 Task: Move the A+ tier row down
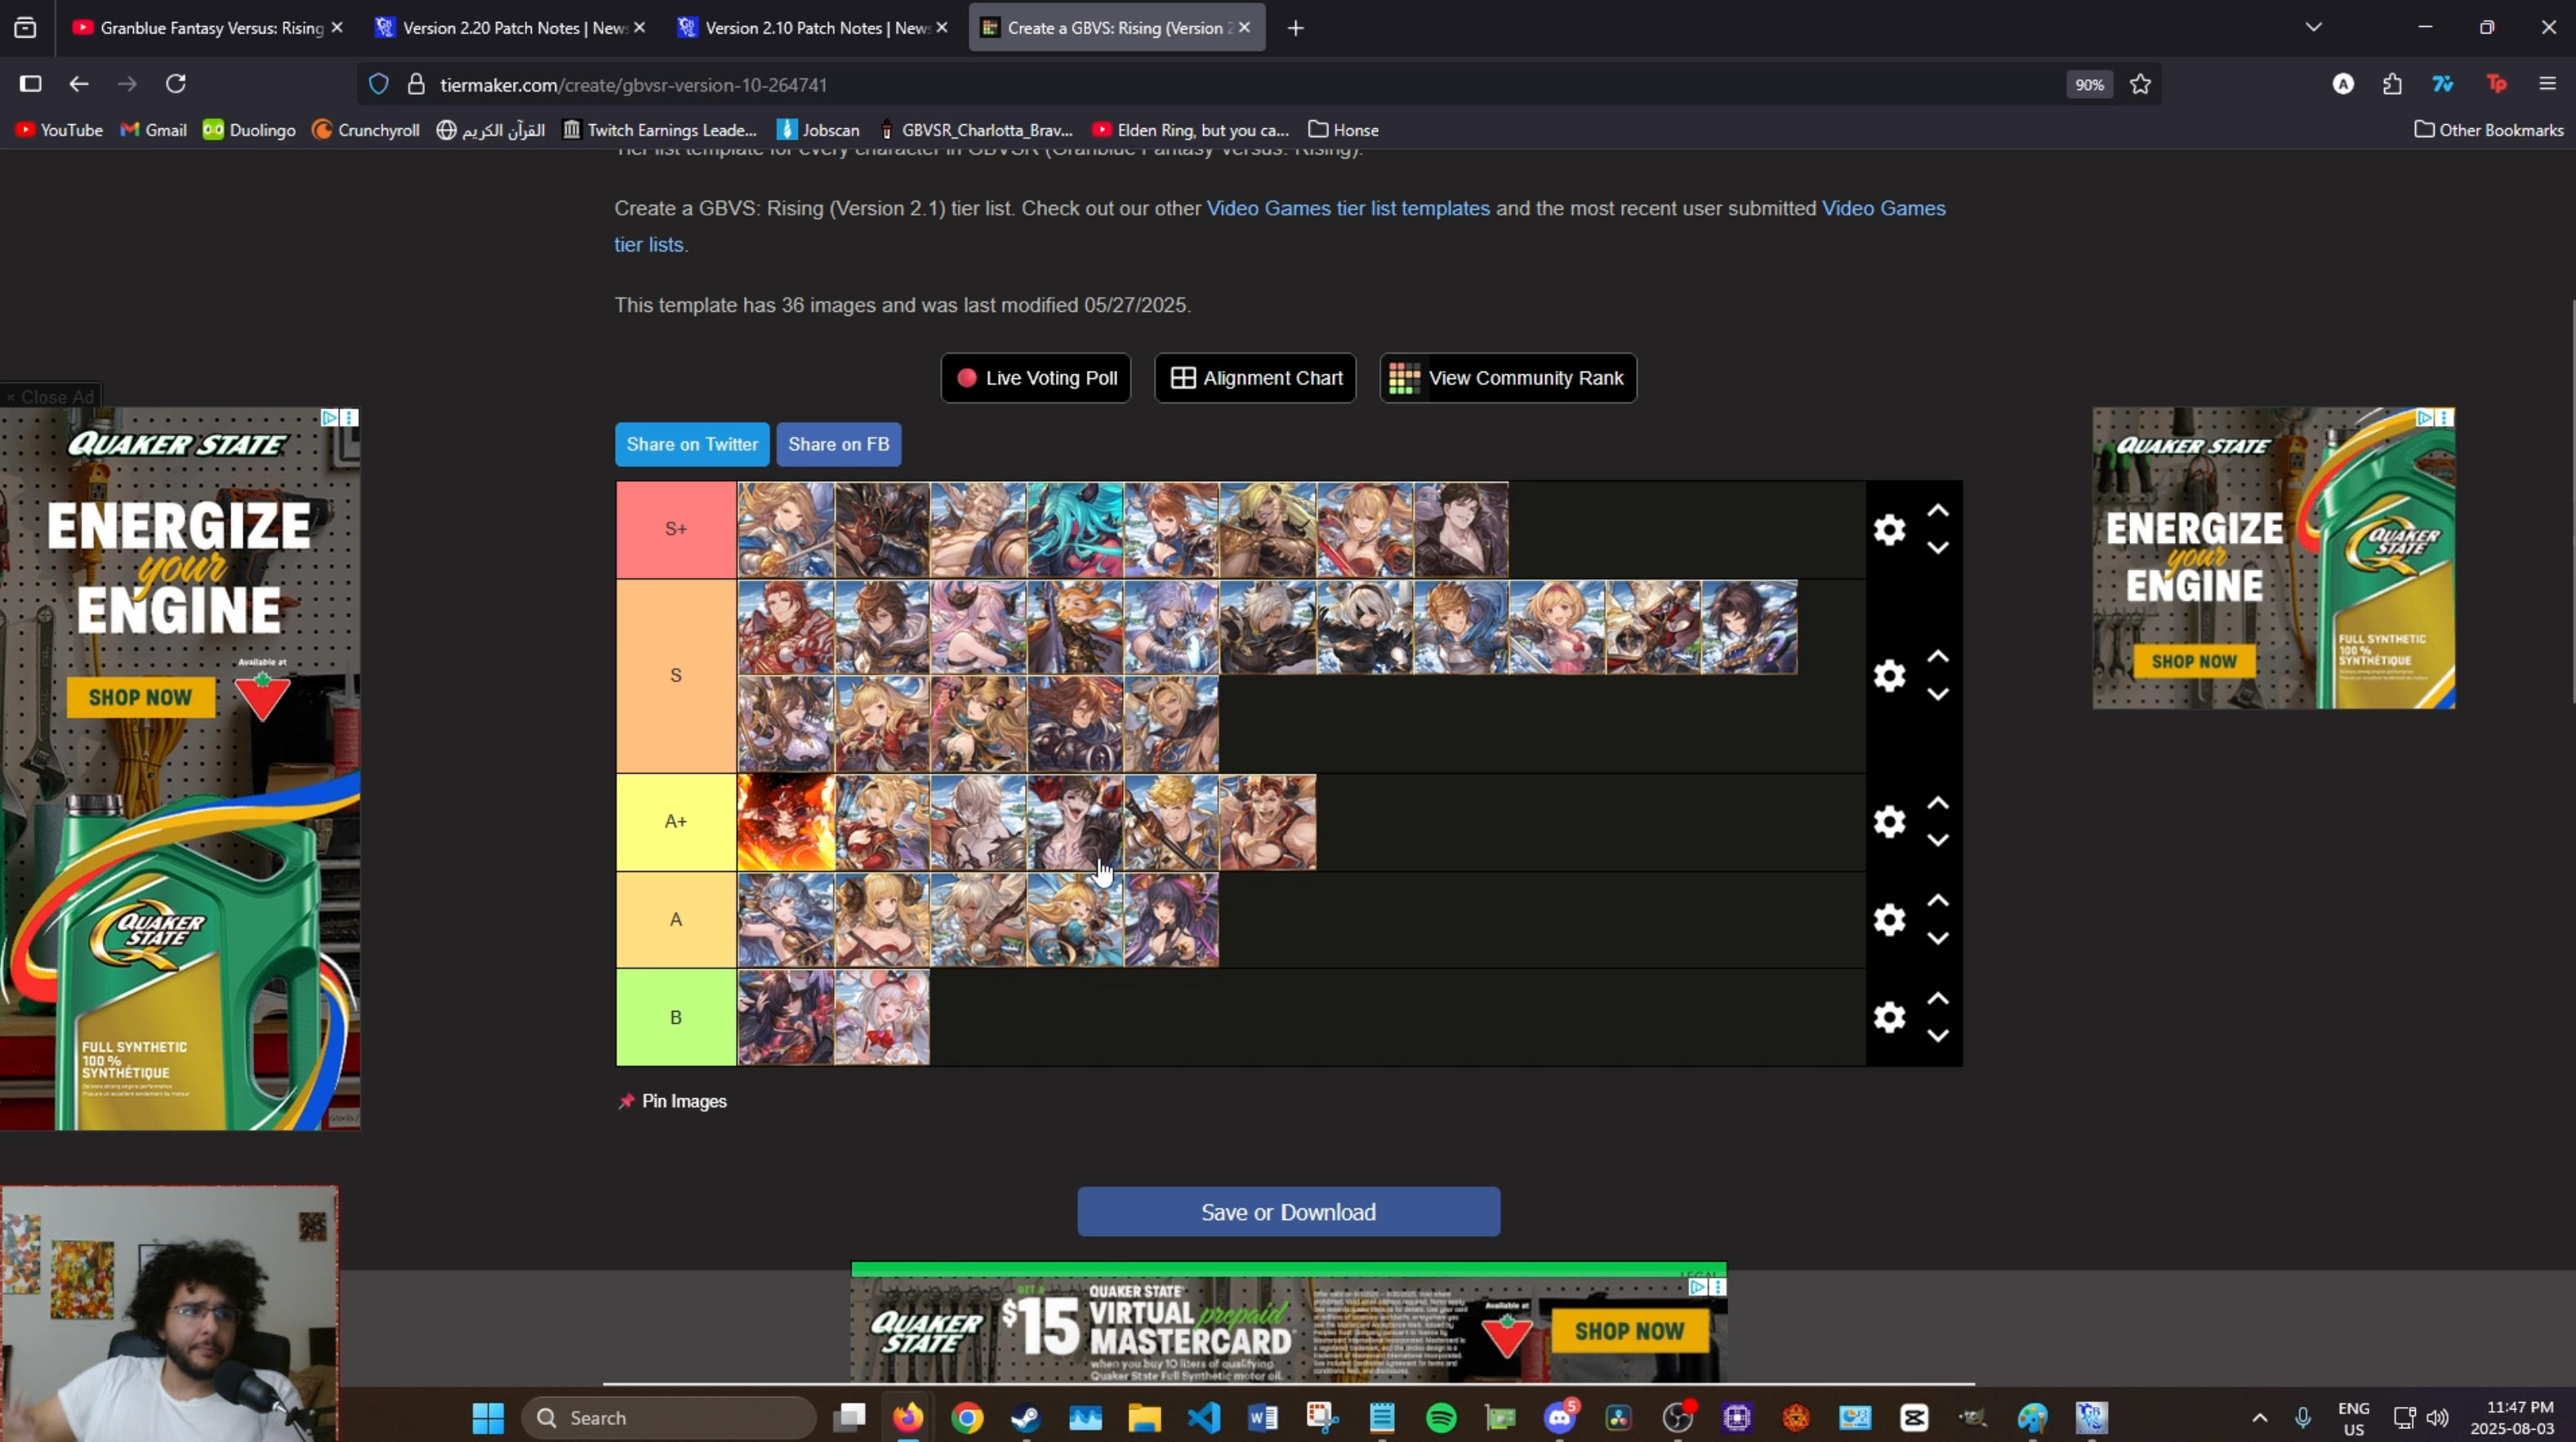tap(1938, 841)
